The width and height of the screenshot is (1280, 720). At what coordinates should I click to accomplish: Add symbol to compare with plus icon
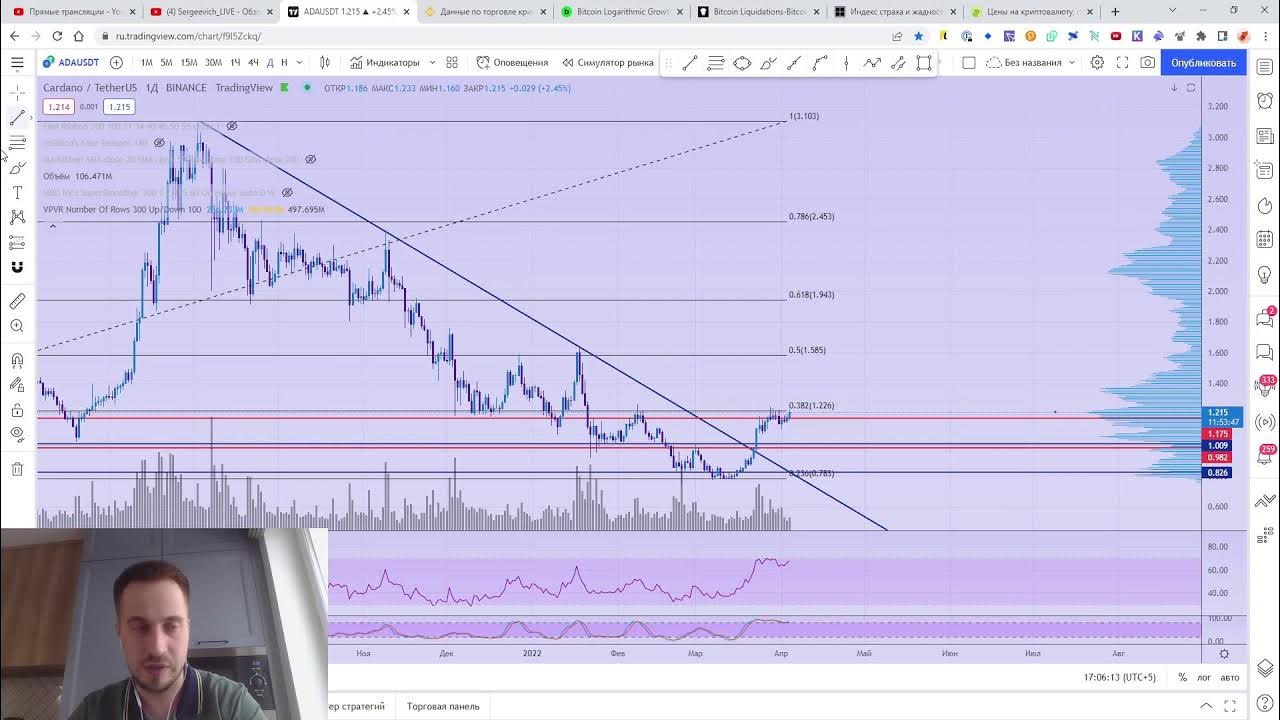click(x=116, y=62)
